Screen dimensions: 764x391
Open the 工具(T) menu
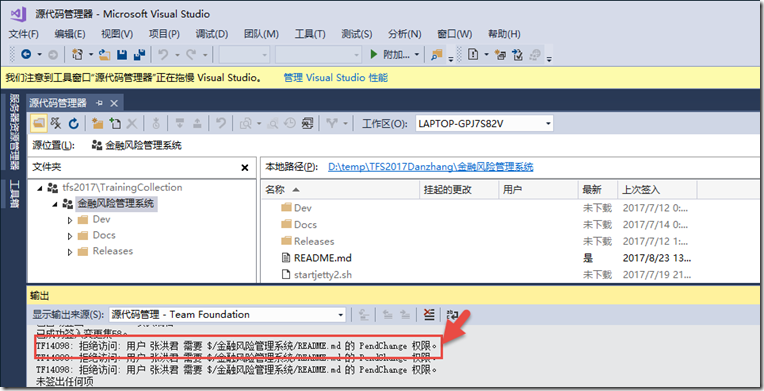pyautogui.click(x=310, y=34)
